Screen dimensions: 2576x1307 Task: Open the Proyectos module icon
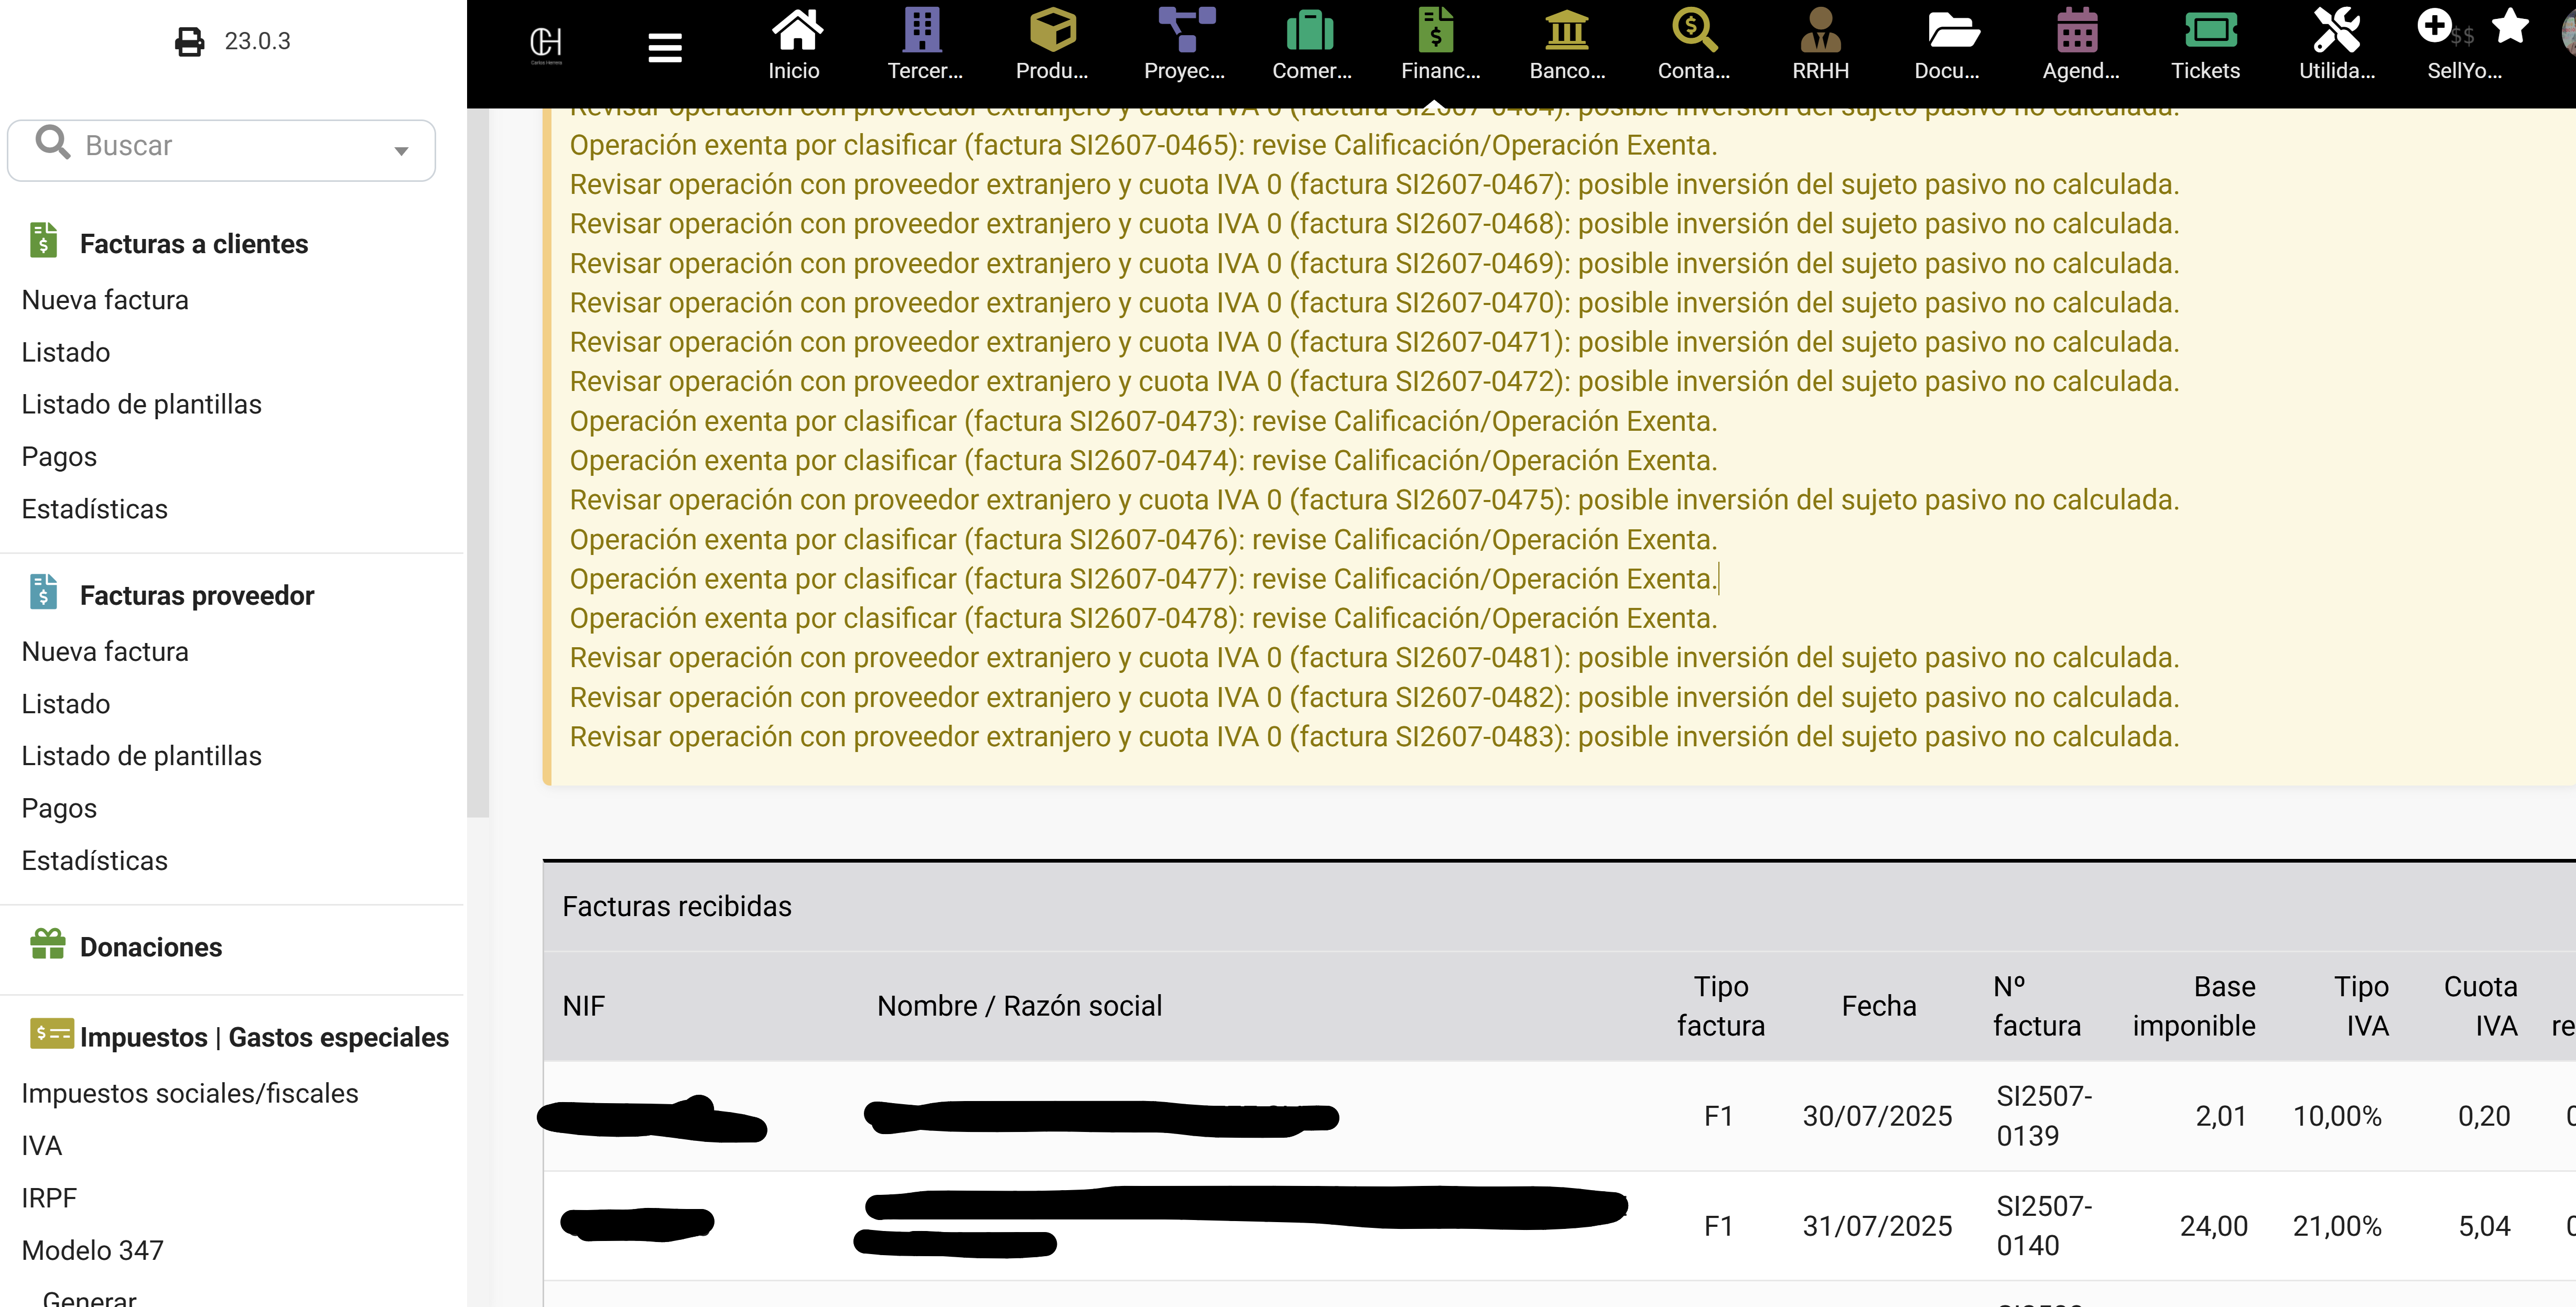[x=1186, y=30]
